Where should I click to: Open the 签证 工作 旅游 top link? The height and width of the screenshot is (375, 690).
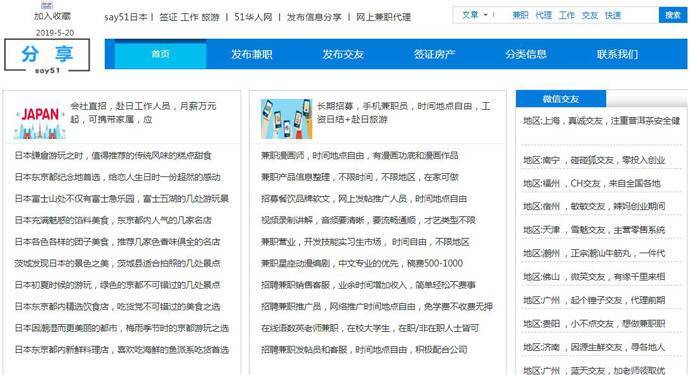[189, 17]
